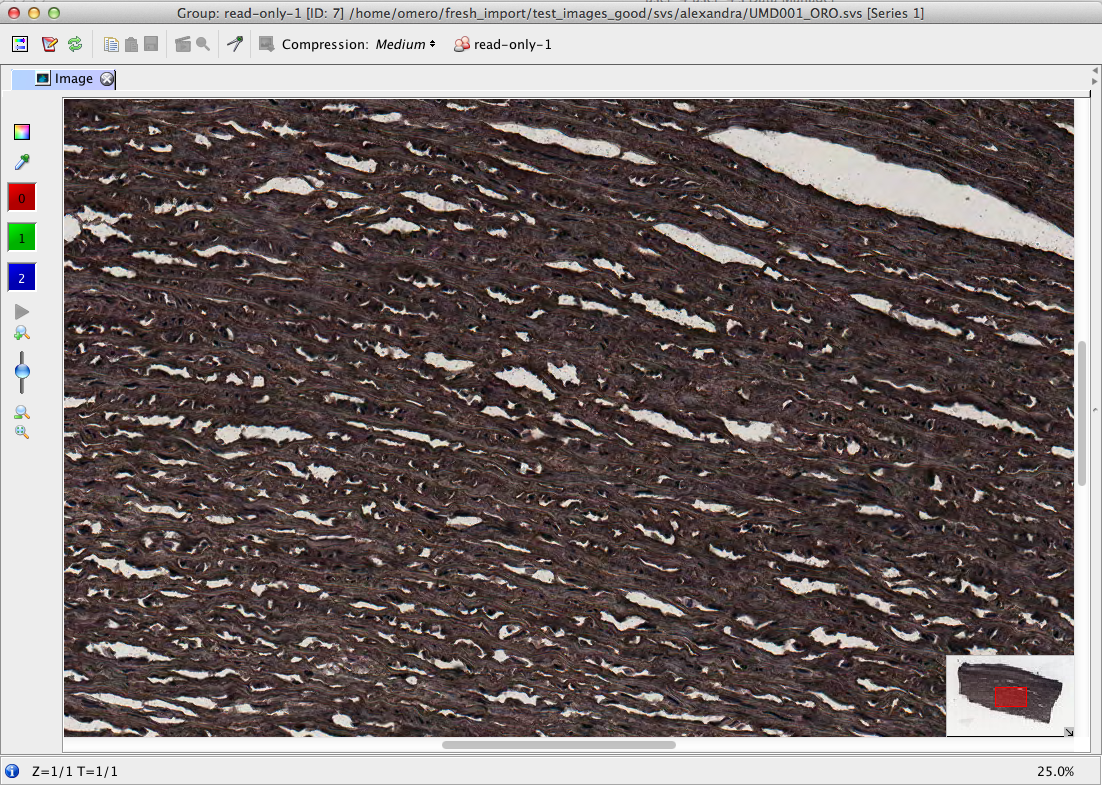This screenshot has height=785, width=1102.
Task: Click the color model icon in sidebar
Action: tap(22, 131)
